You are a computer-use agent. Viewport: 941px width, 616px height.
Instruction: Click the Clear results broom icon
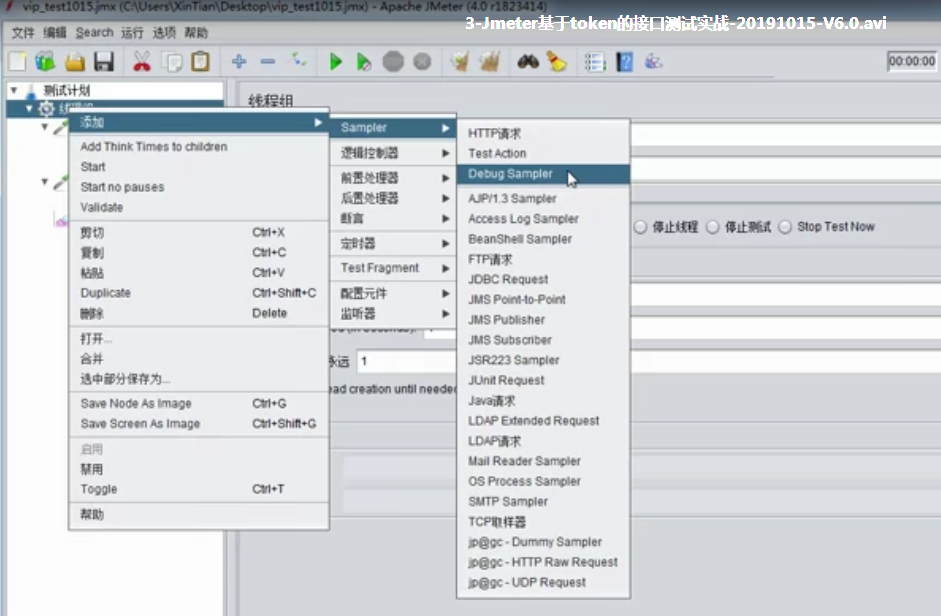[460, 61]
